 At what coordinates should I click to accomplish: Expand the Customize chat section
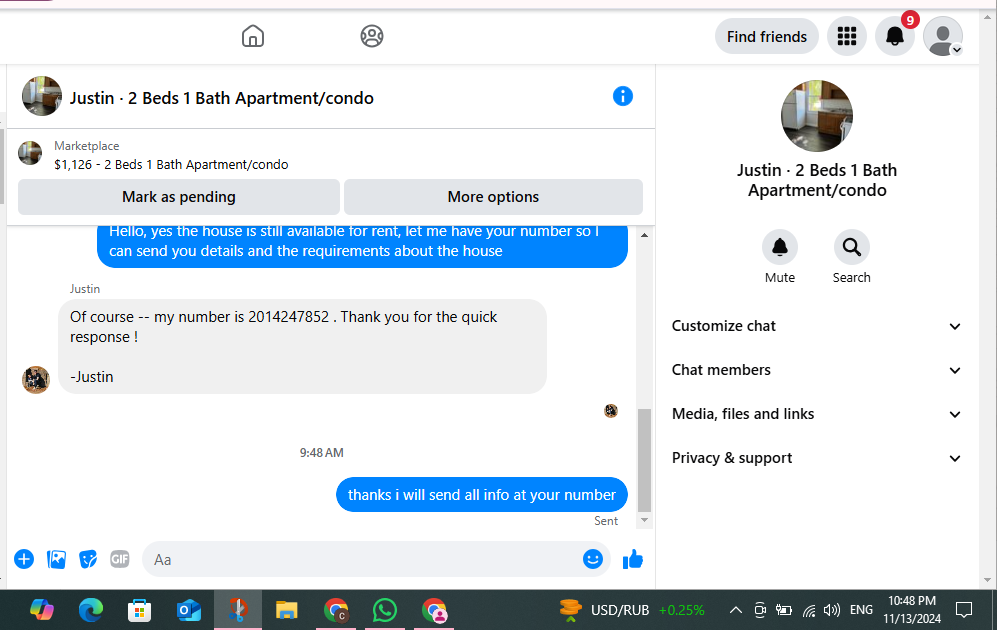tap(816, 326)
